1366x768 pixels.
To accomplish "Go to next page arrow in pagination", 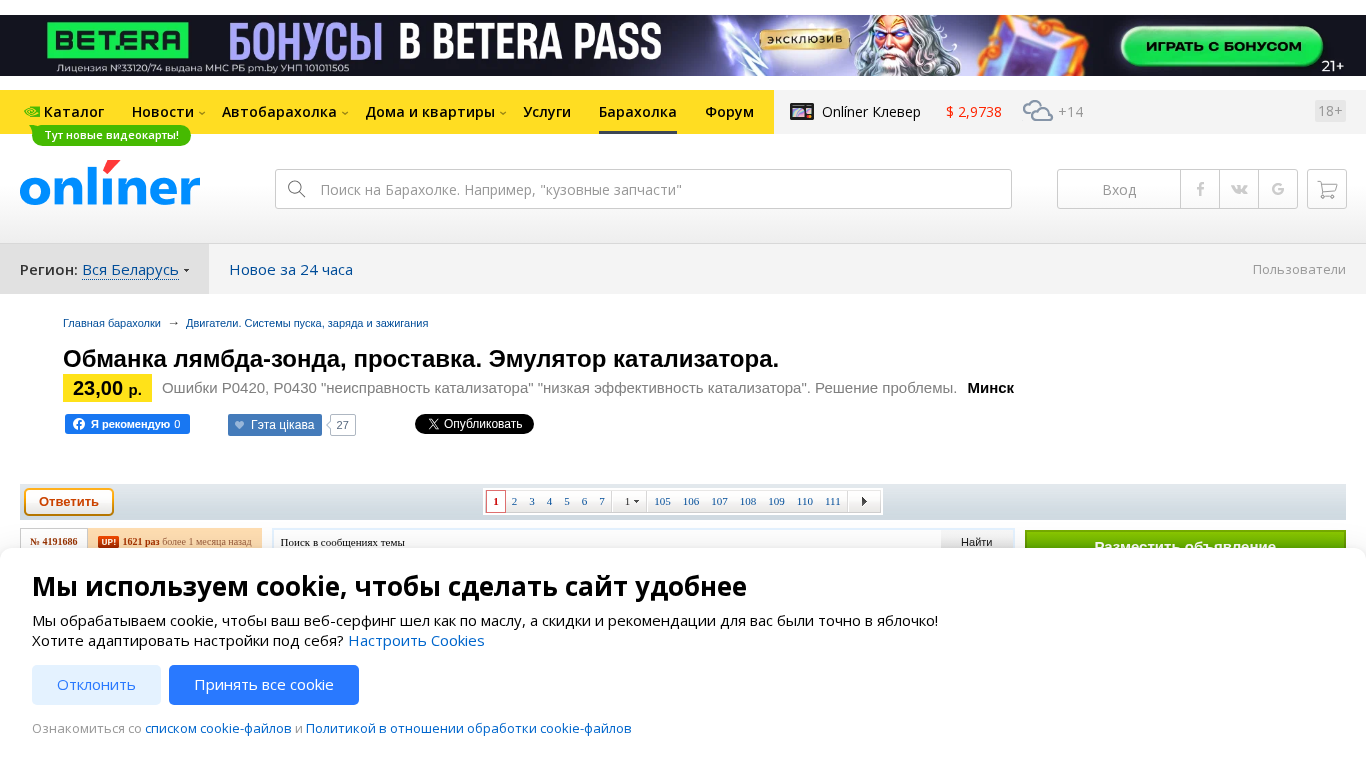I will point(864,501).
